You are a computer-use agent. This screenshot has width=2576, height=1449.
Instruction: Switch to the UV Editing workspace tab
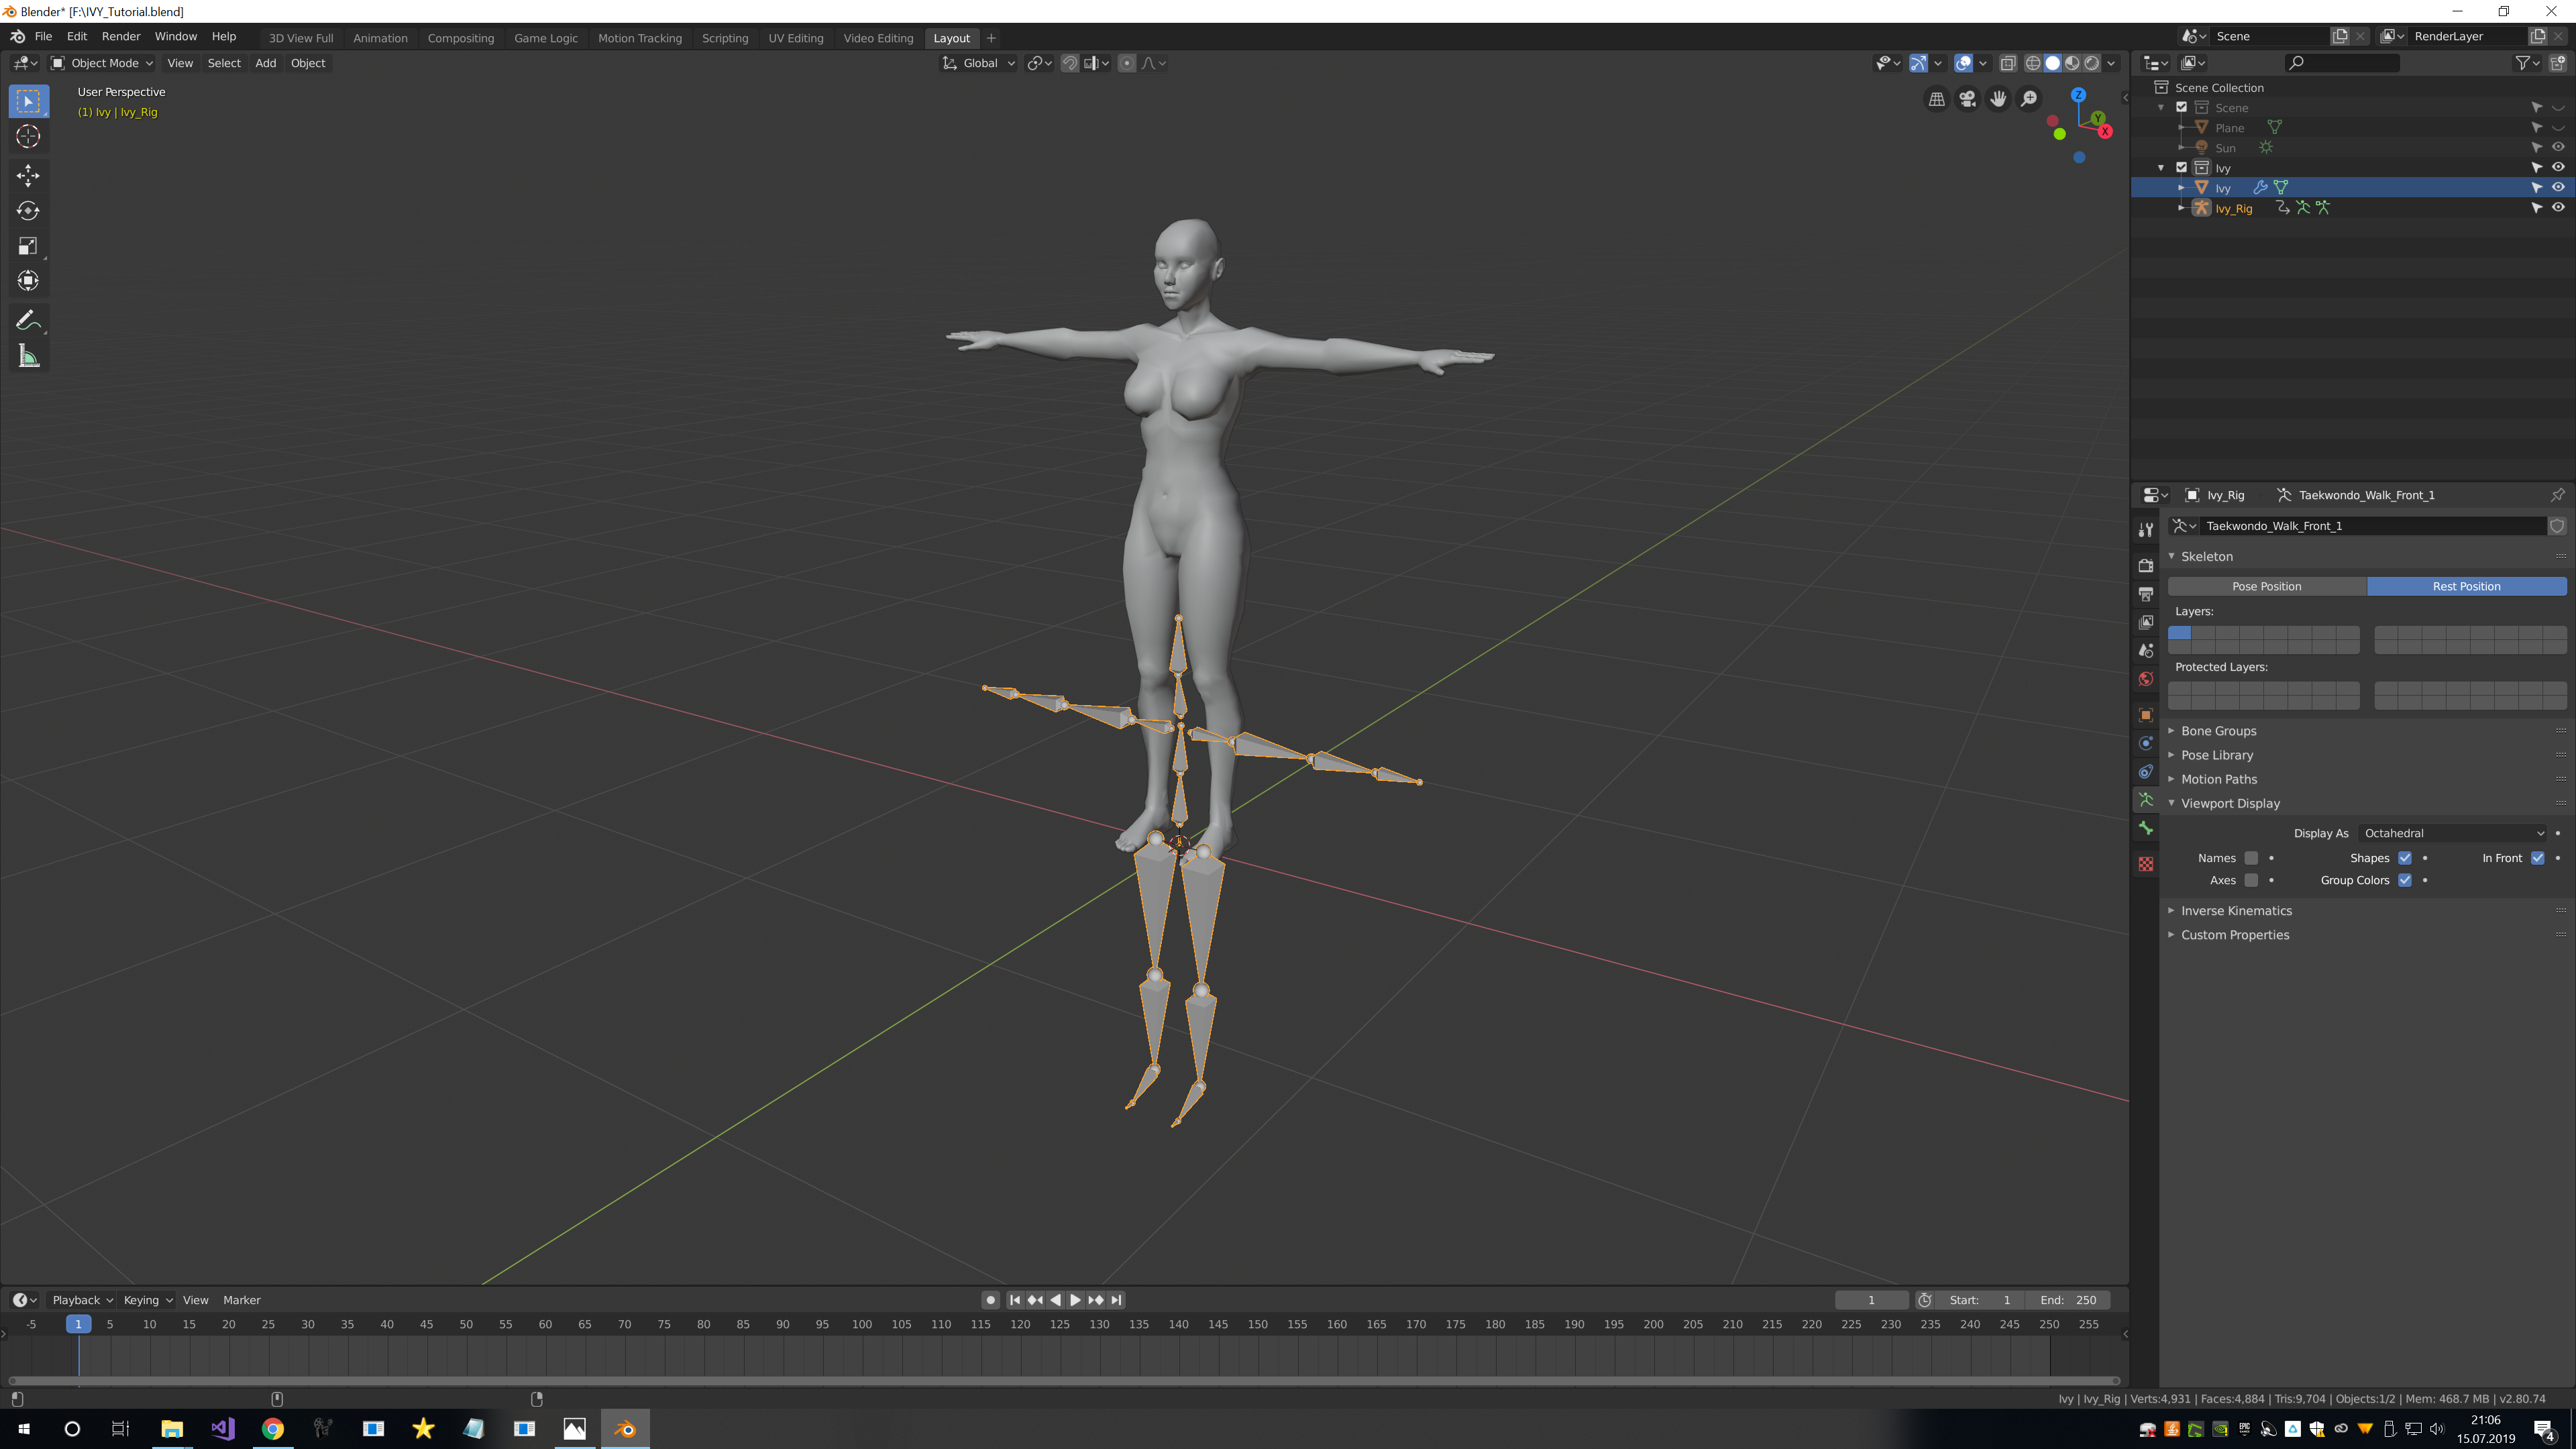coord(796,38)
